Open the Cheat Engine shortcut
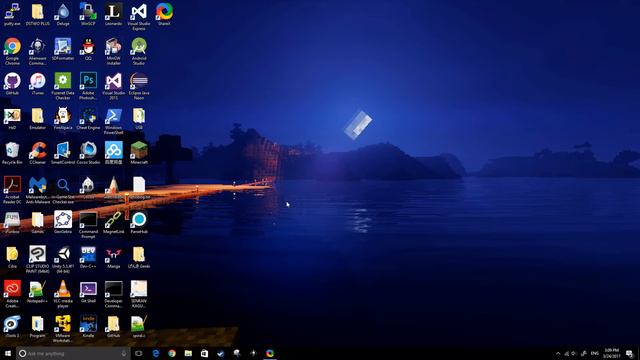 [88, 119]
